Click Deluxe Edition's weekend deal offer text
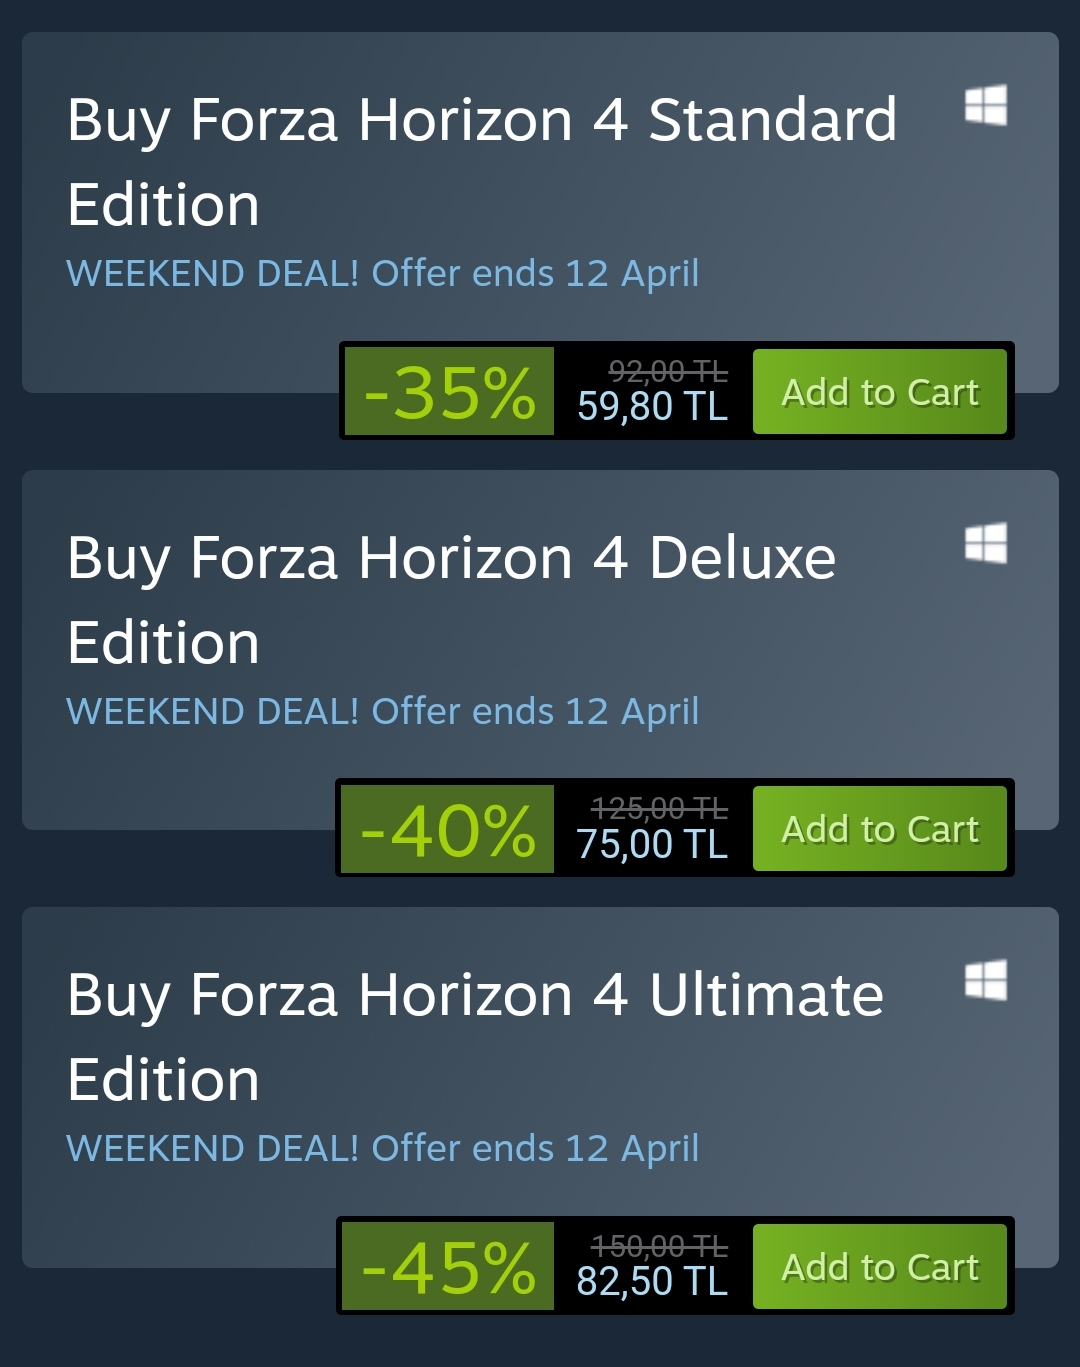The width and height of the screenshot is (1080, 1367). click(x=382, y=711)
